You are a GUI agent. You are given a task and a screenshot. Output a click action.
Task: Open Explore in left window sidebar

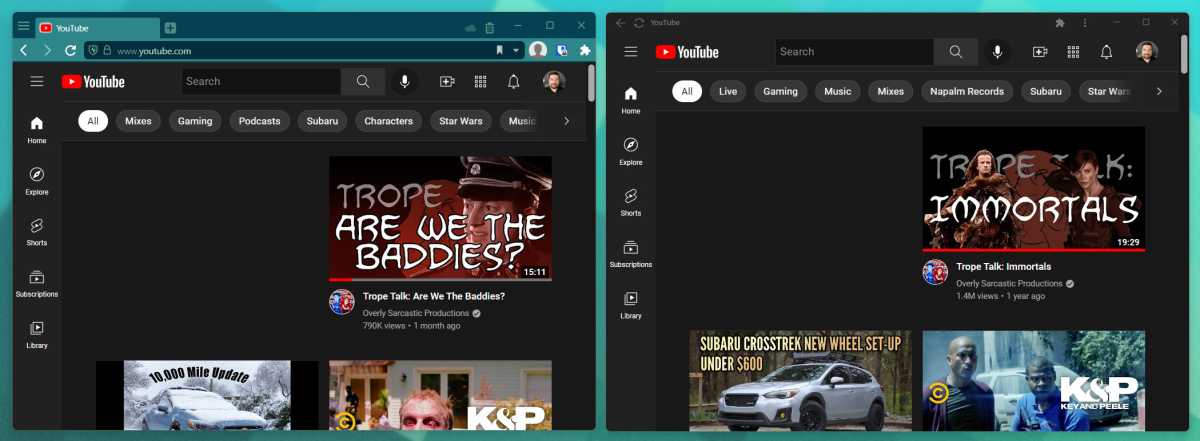[37, 181]
